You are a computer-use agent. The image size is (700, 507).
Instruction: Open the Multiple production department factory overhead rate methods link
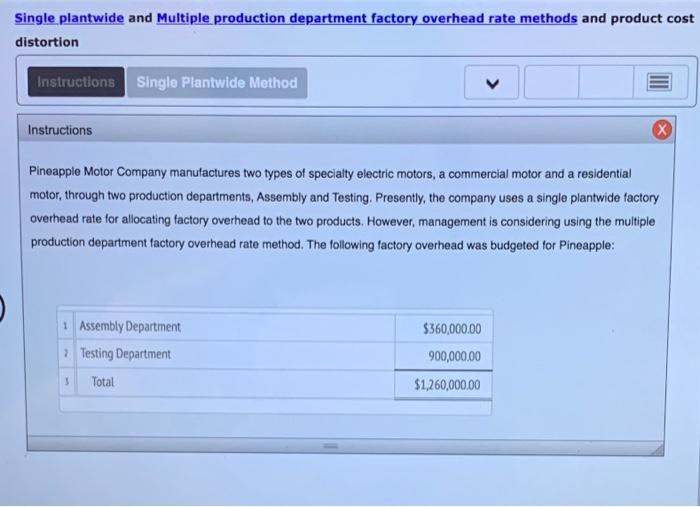[x=367, y=18]
